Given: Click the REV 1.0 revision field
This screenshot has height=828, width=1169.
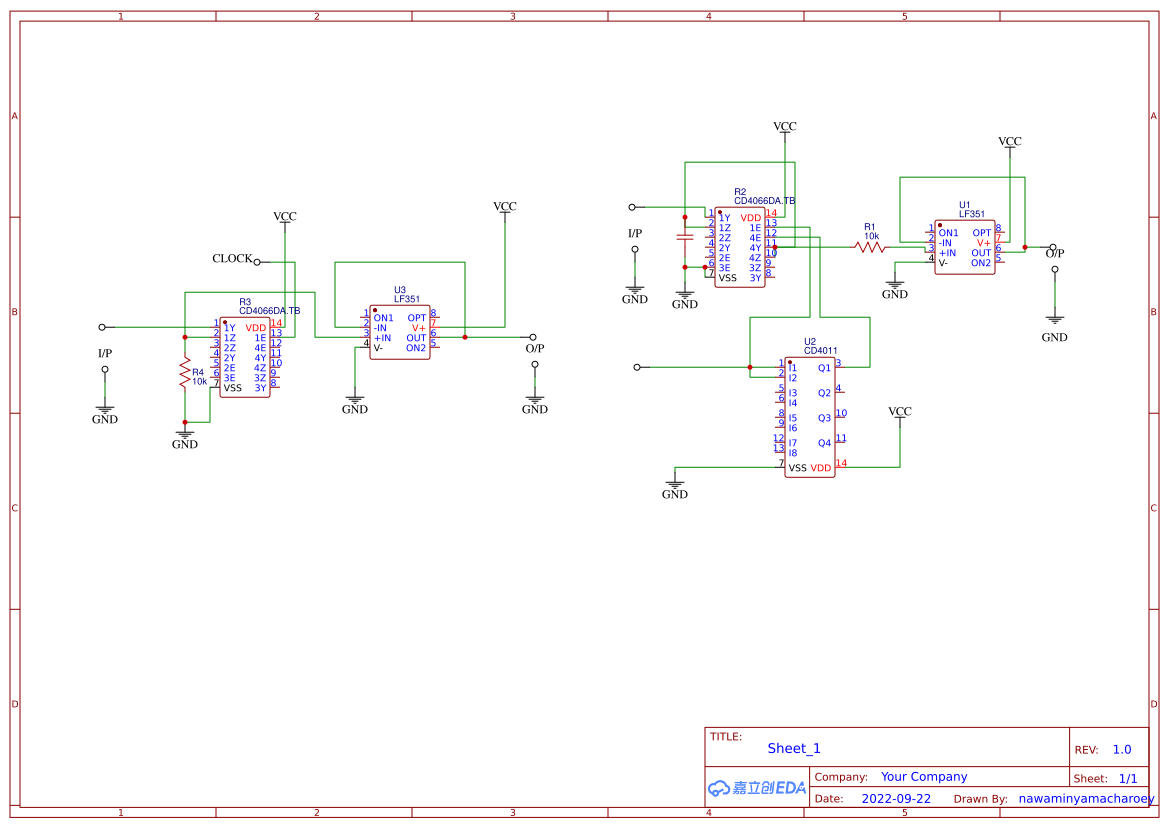Looking at the screenshot, I should click(x=1121, y=749).
